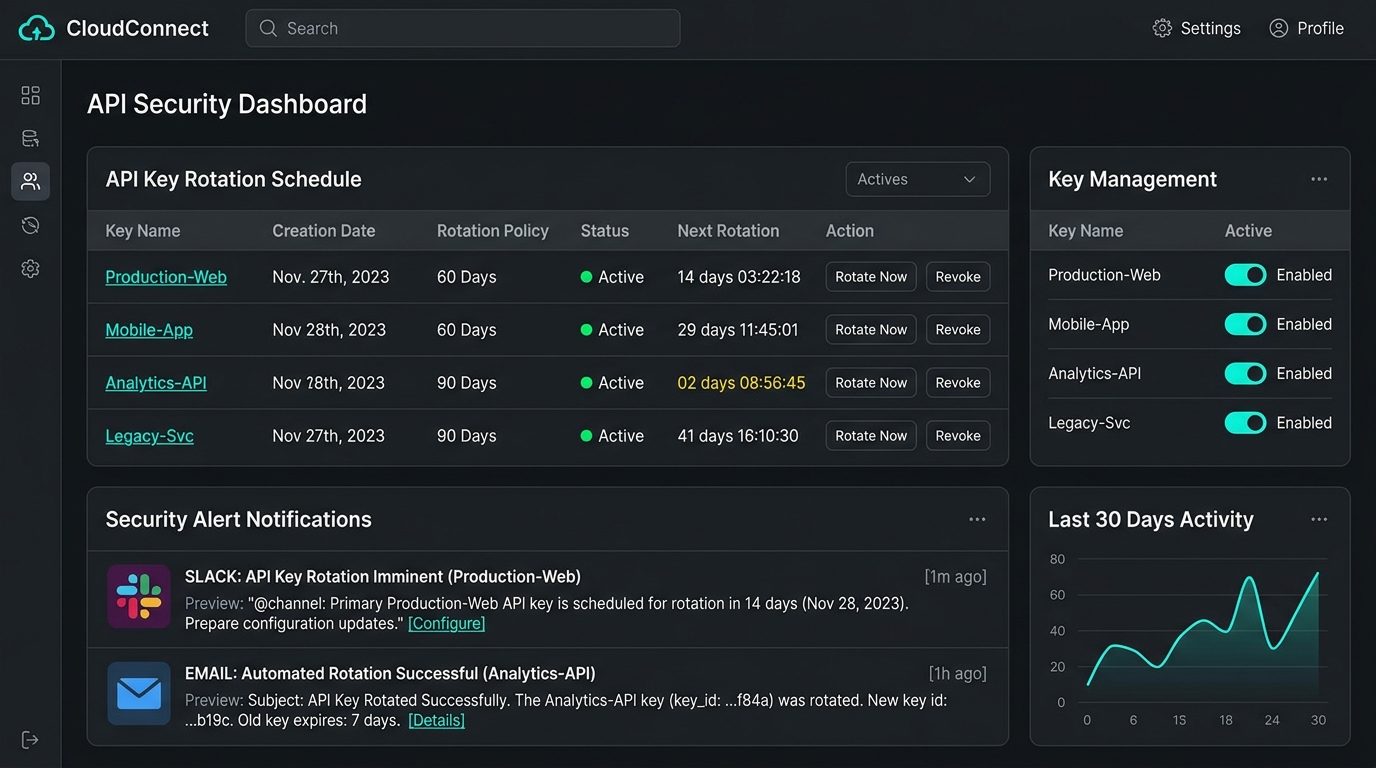Screen dimensions: 1376x768
Task: Open the Production-Web key link
Action: [x=166, y=277]
